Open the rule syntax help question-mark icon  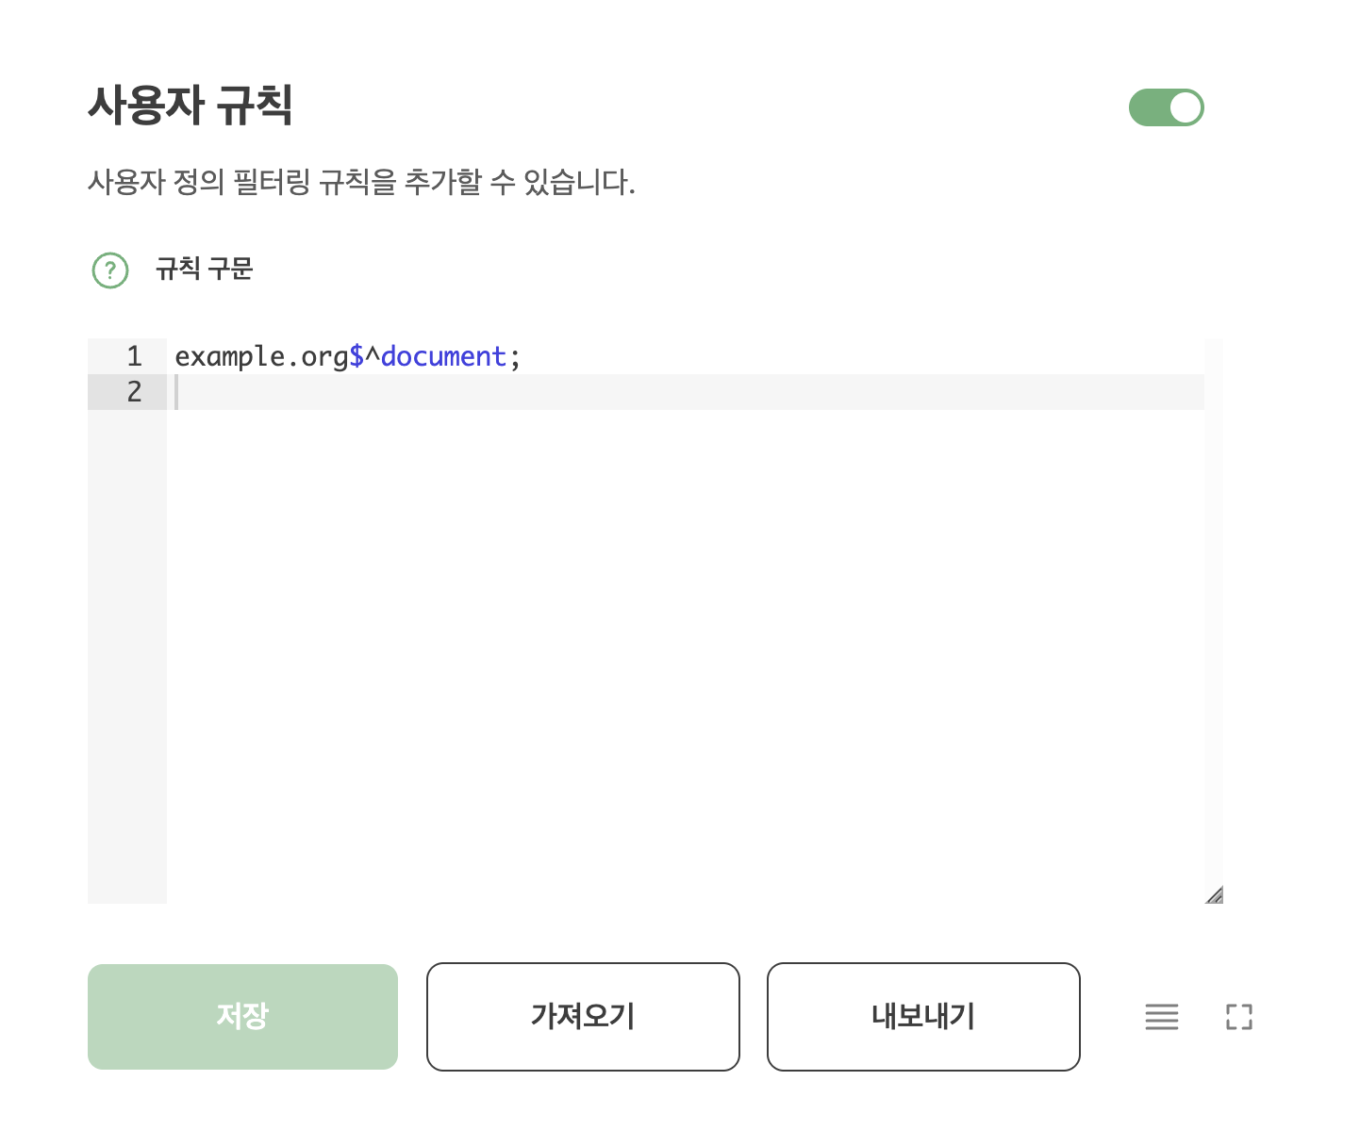110,270
